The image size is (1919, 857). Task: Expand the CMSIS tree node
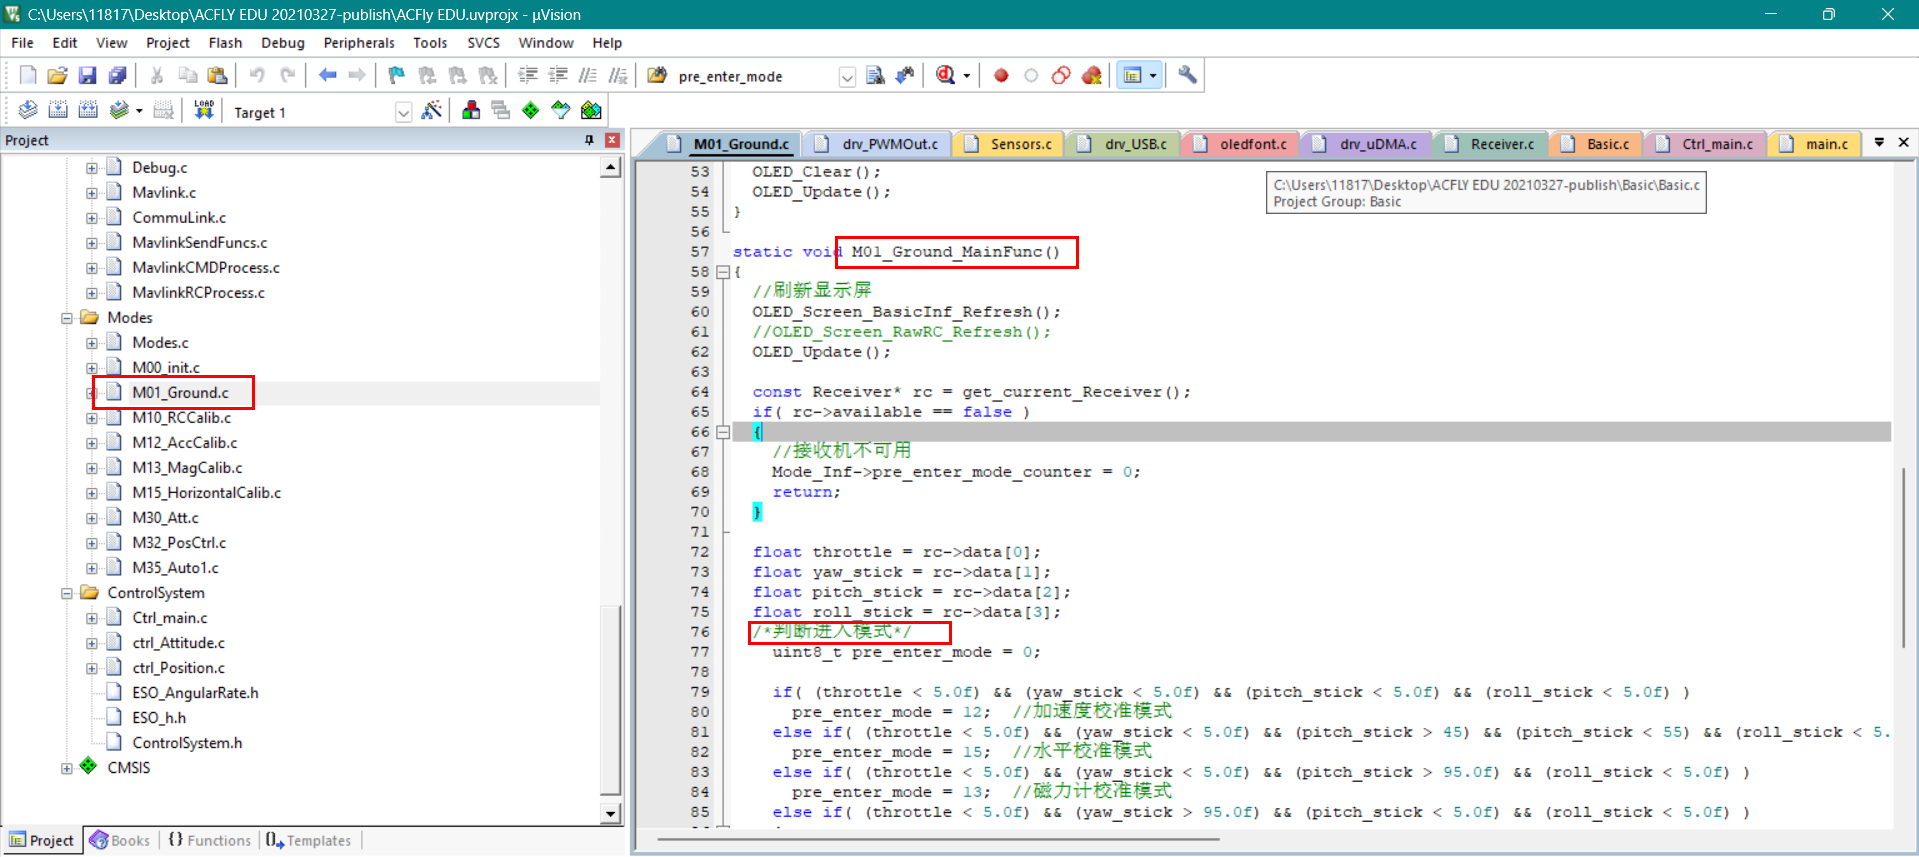coord(67,768)
